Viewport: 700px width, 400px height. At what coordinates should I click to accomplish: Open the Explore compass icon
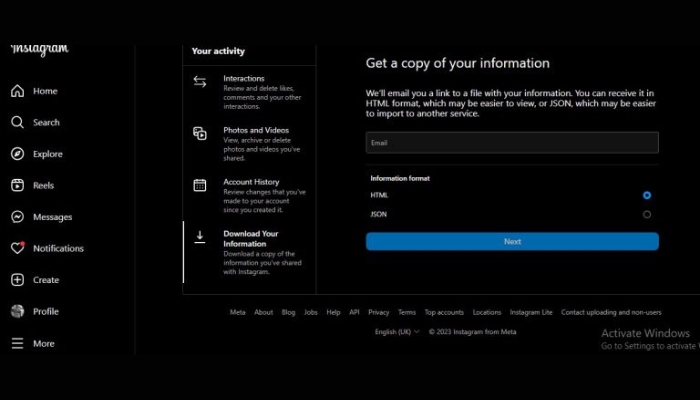(17, 154)
